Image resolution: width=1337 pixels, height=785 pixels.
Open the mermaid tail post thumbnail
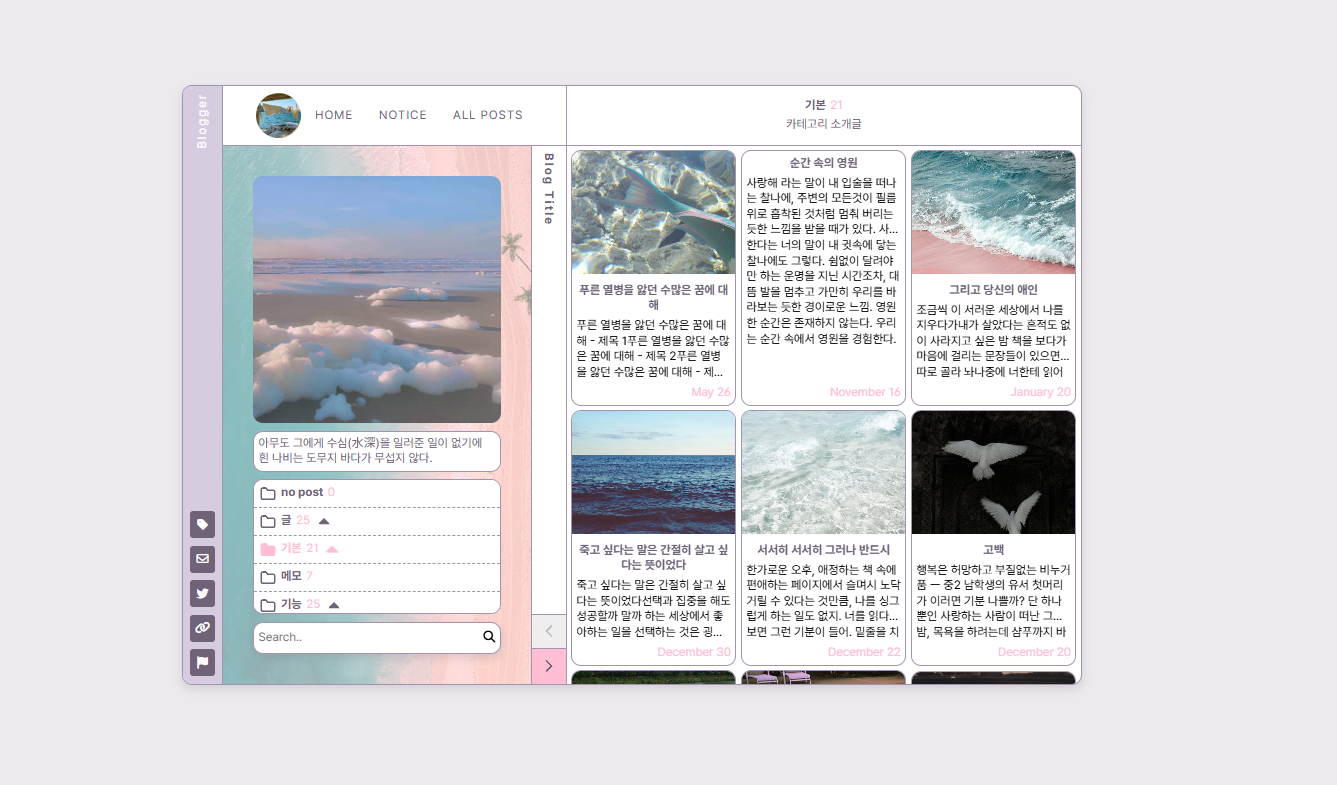653,212
